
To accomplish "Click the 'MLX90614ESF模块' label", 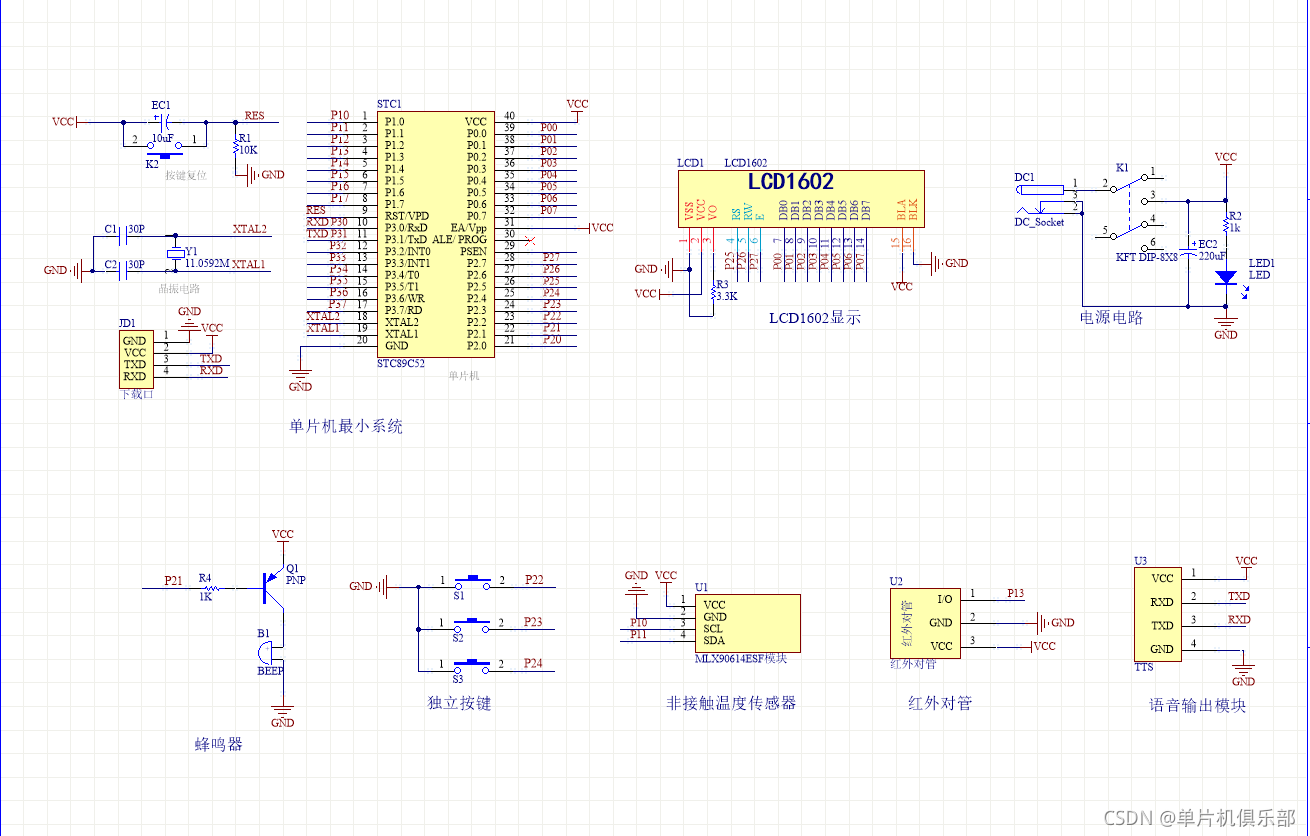I will [741, 658].
